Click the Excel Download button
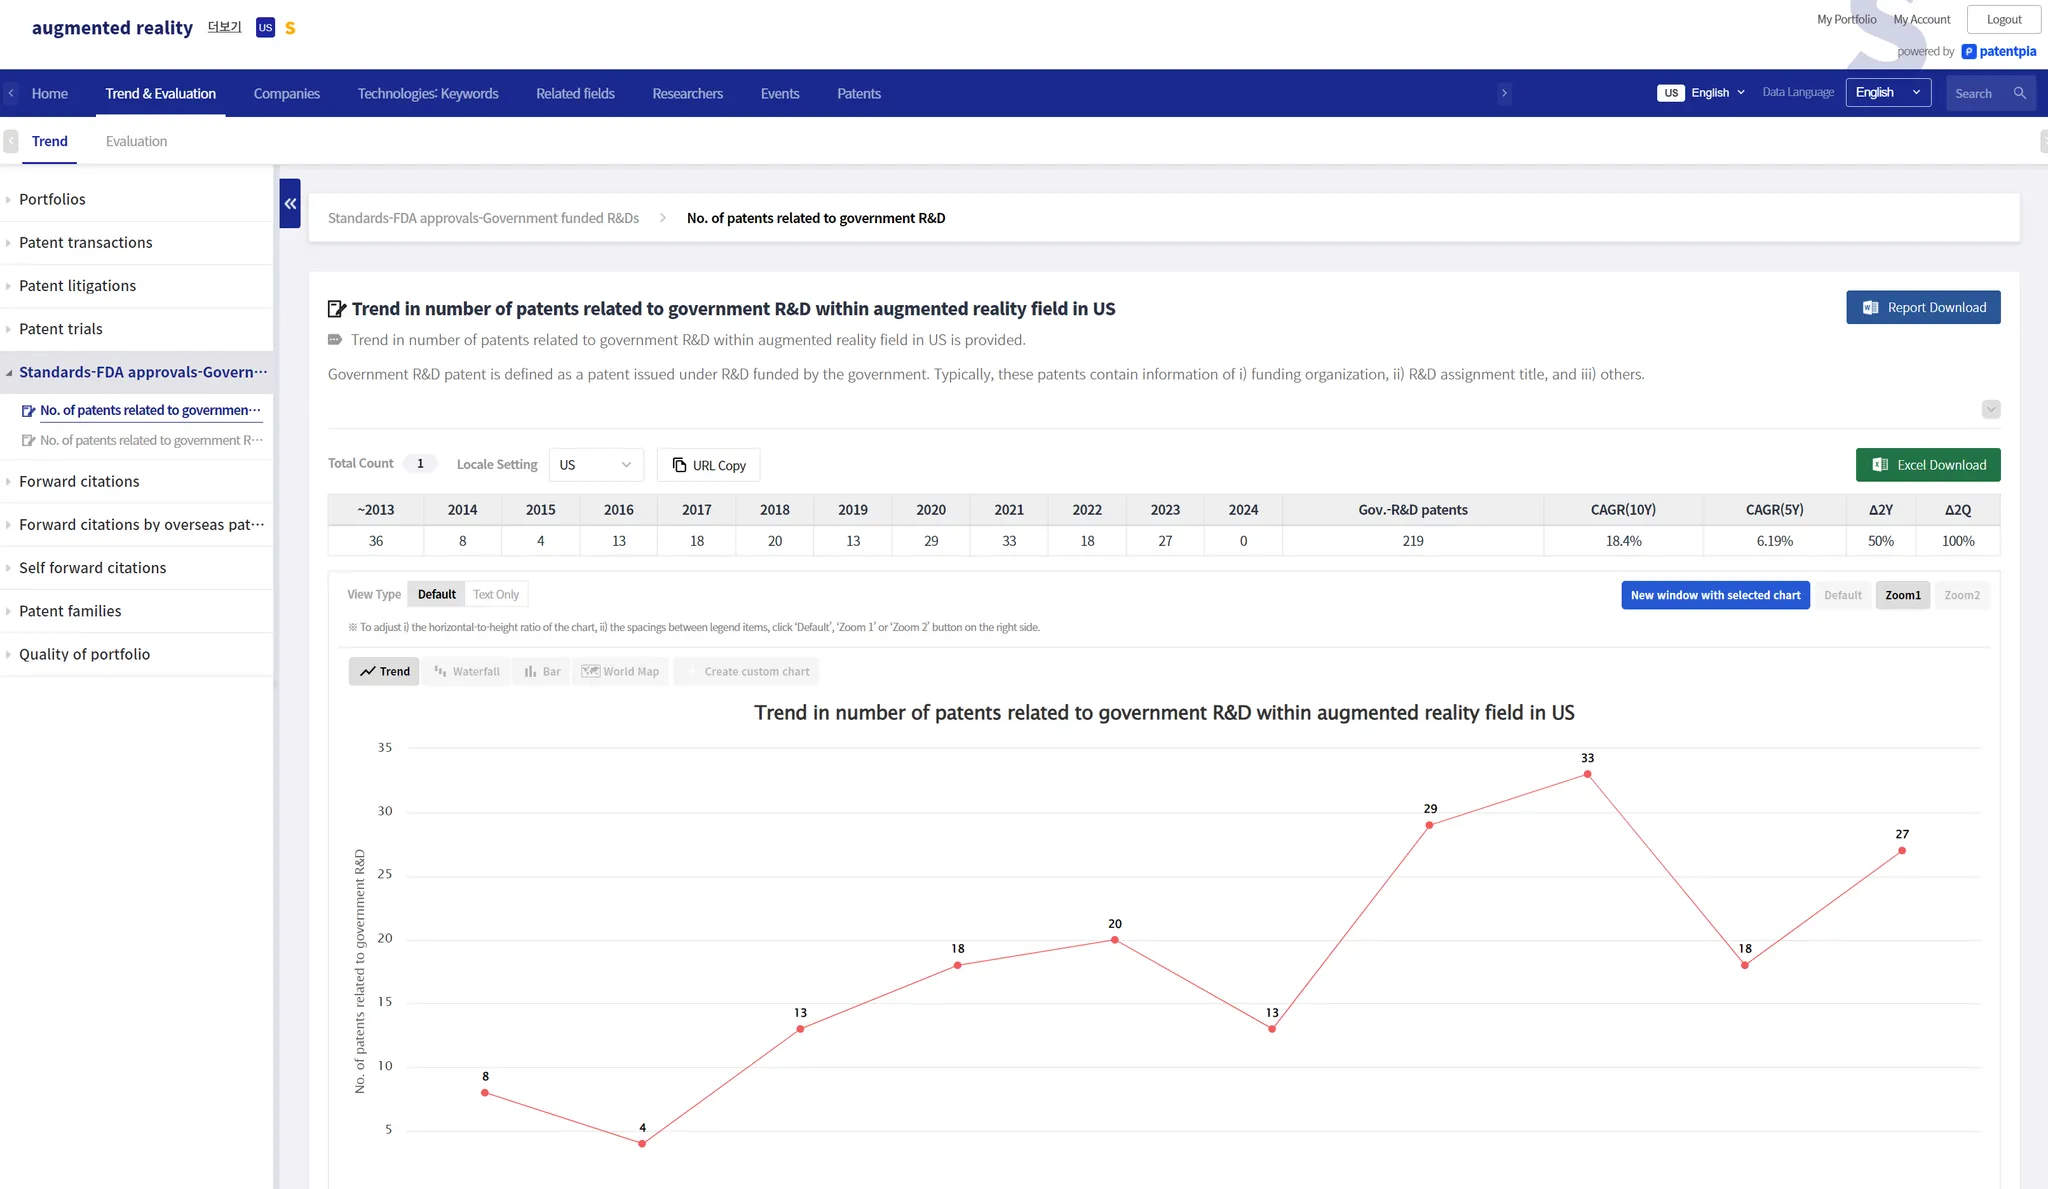The height and width of the screenshot is (1189, 2048). (x=1927, y=465)
